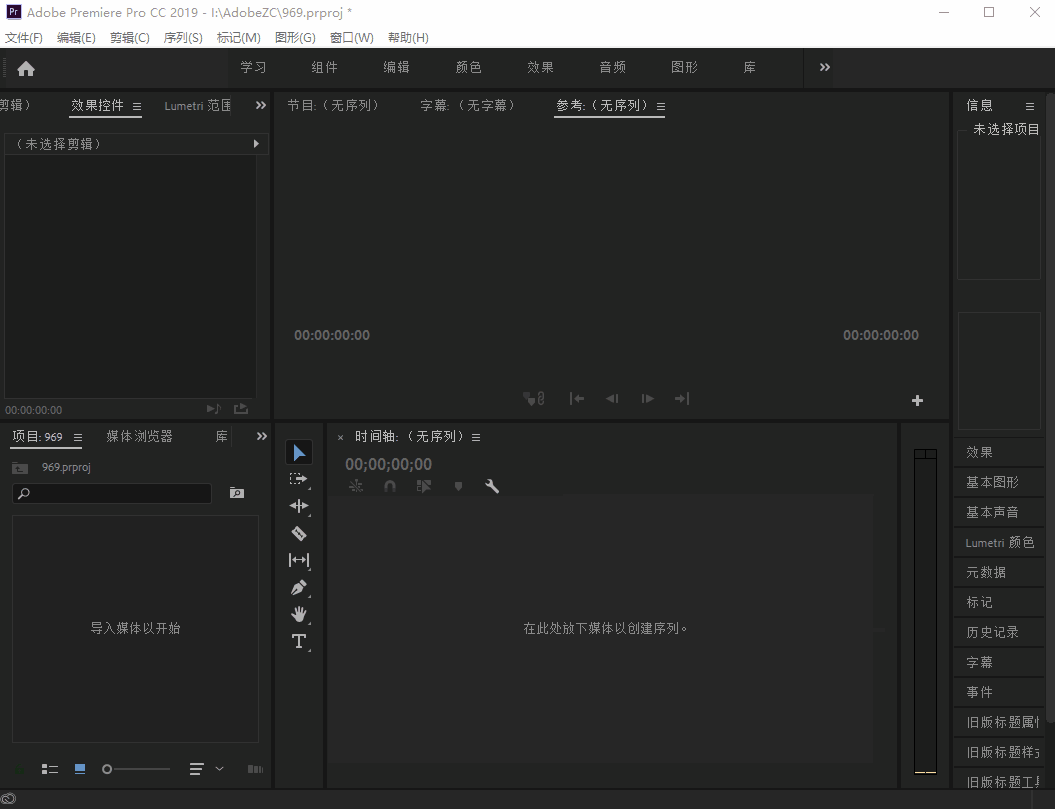Switch project panel to list view
The width and height of the screenshot is (1055, 809).
(50, 769)
